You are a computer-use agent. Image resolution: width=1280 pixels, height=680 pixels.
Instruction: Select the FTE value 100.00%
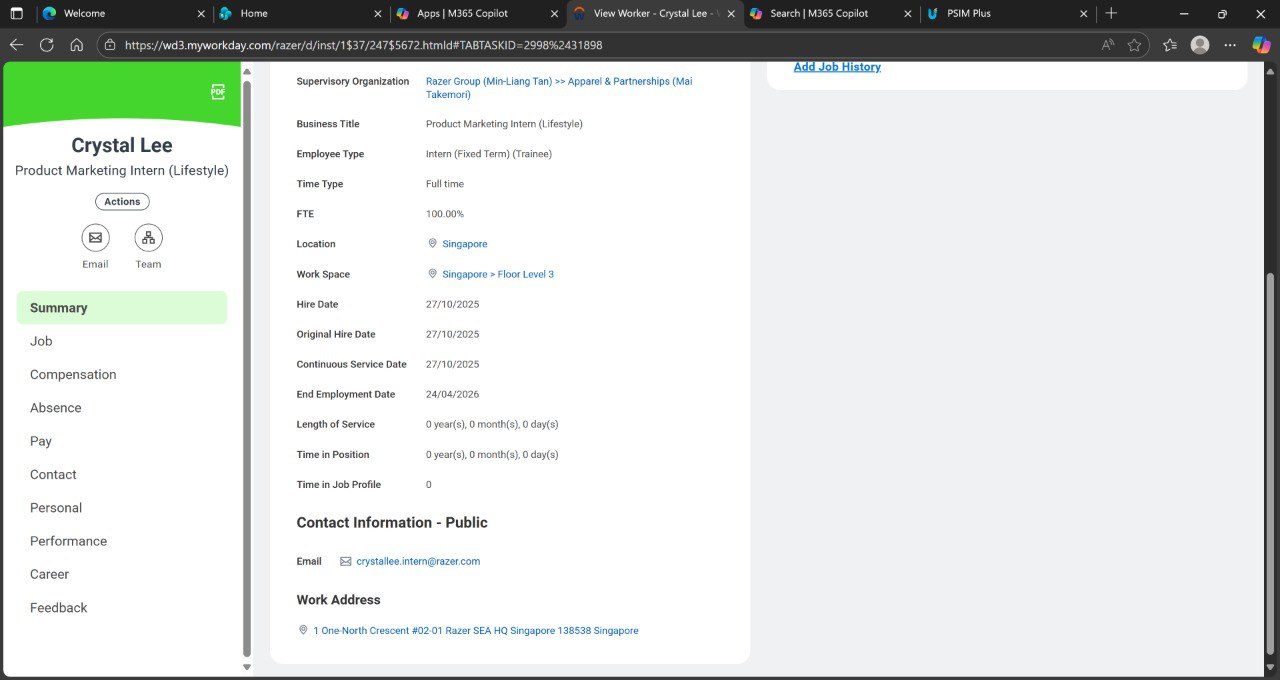pyautogui.click(x=445, y=214)
